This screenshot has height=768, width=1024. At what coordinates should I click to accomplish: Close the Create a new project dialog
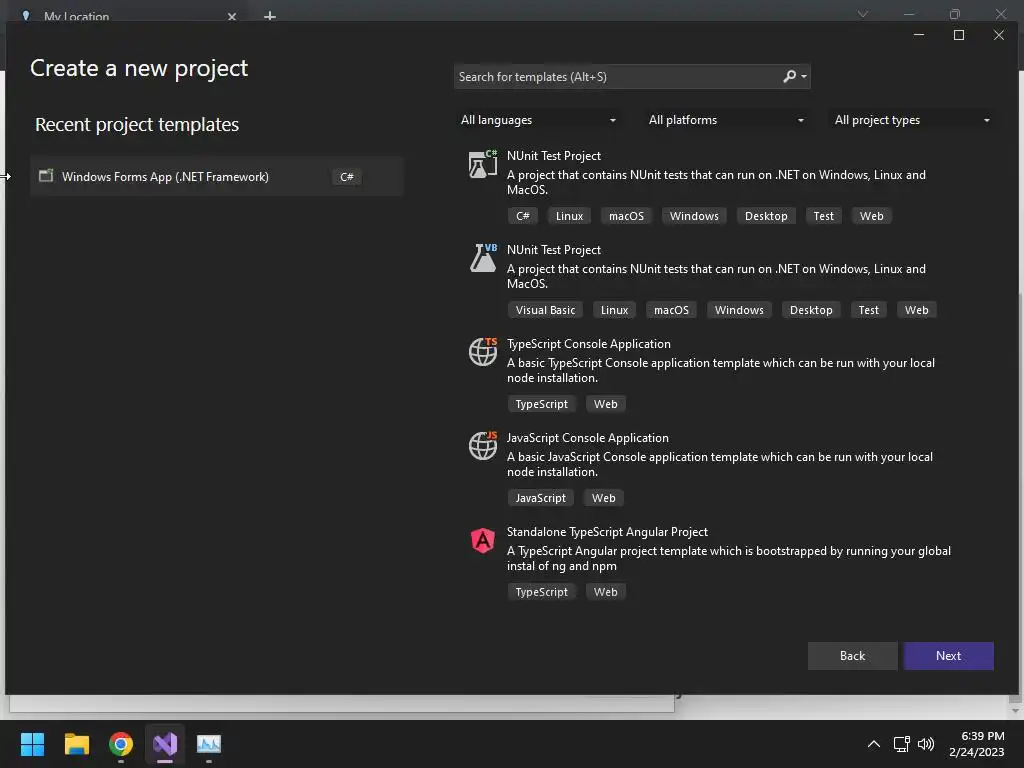tap(999, 35)
